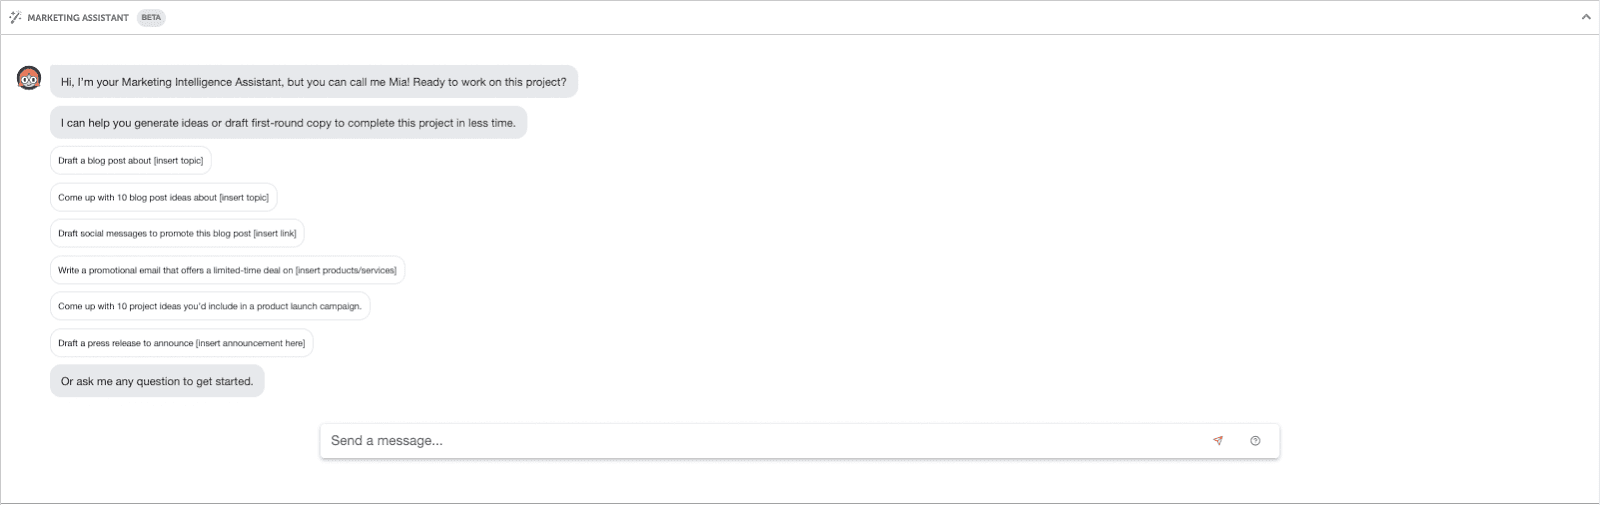Click the "I can help you generate ideas" bubble
Viewport: 1600px width, 505px height.
click(288, 123)
